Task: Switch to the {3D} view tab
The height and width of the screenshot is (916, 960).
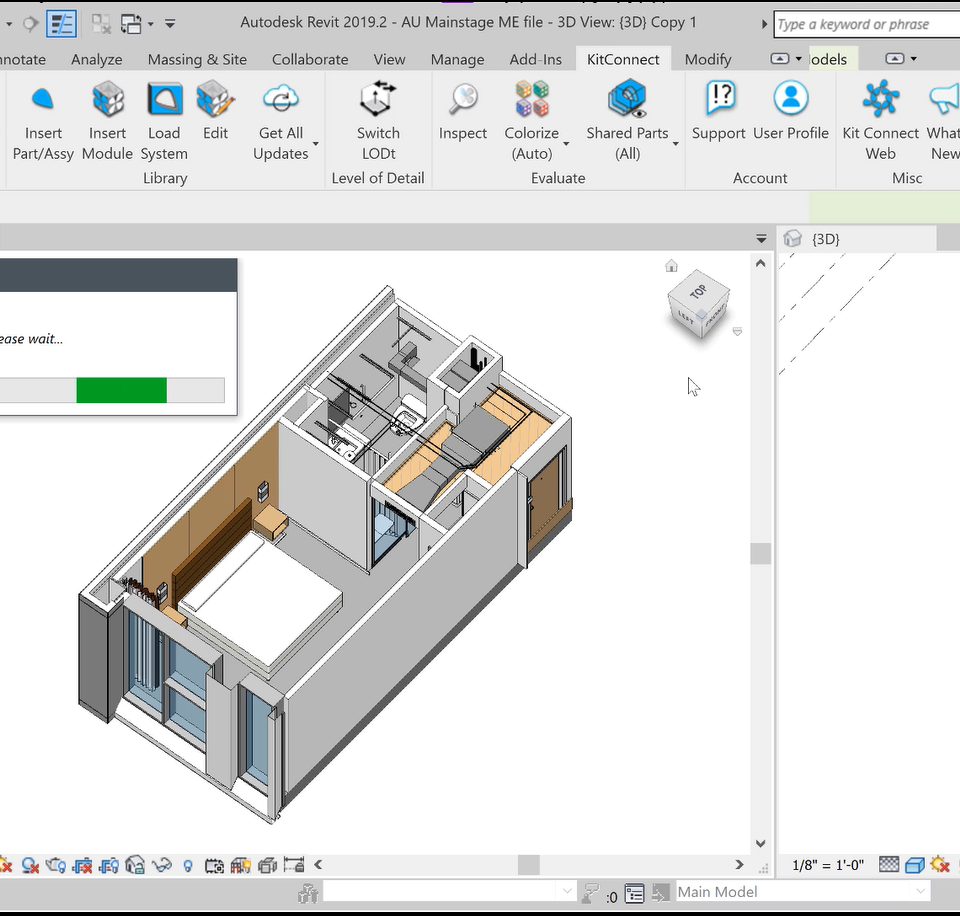Action: (857, 239)
